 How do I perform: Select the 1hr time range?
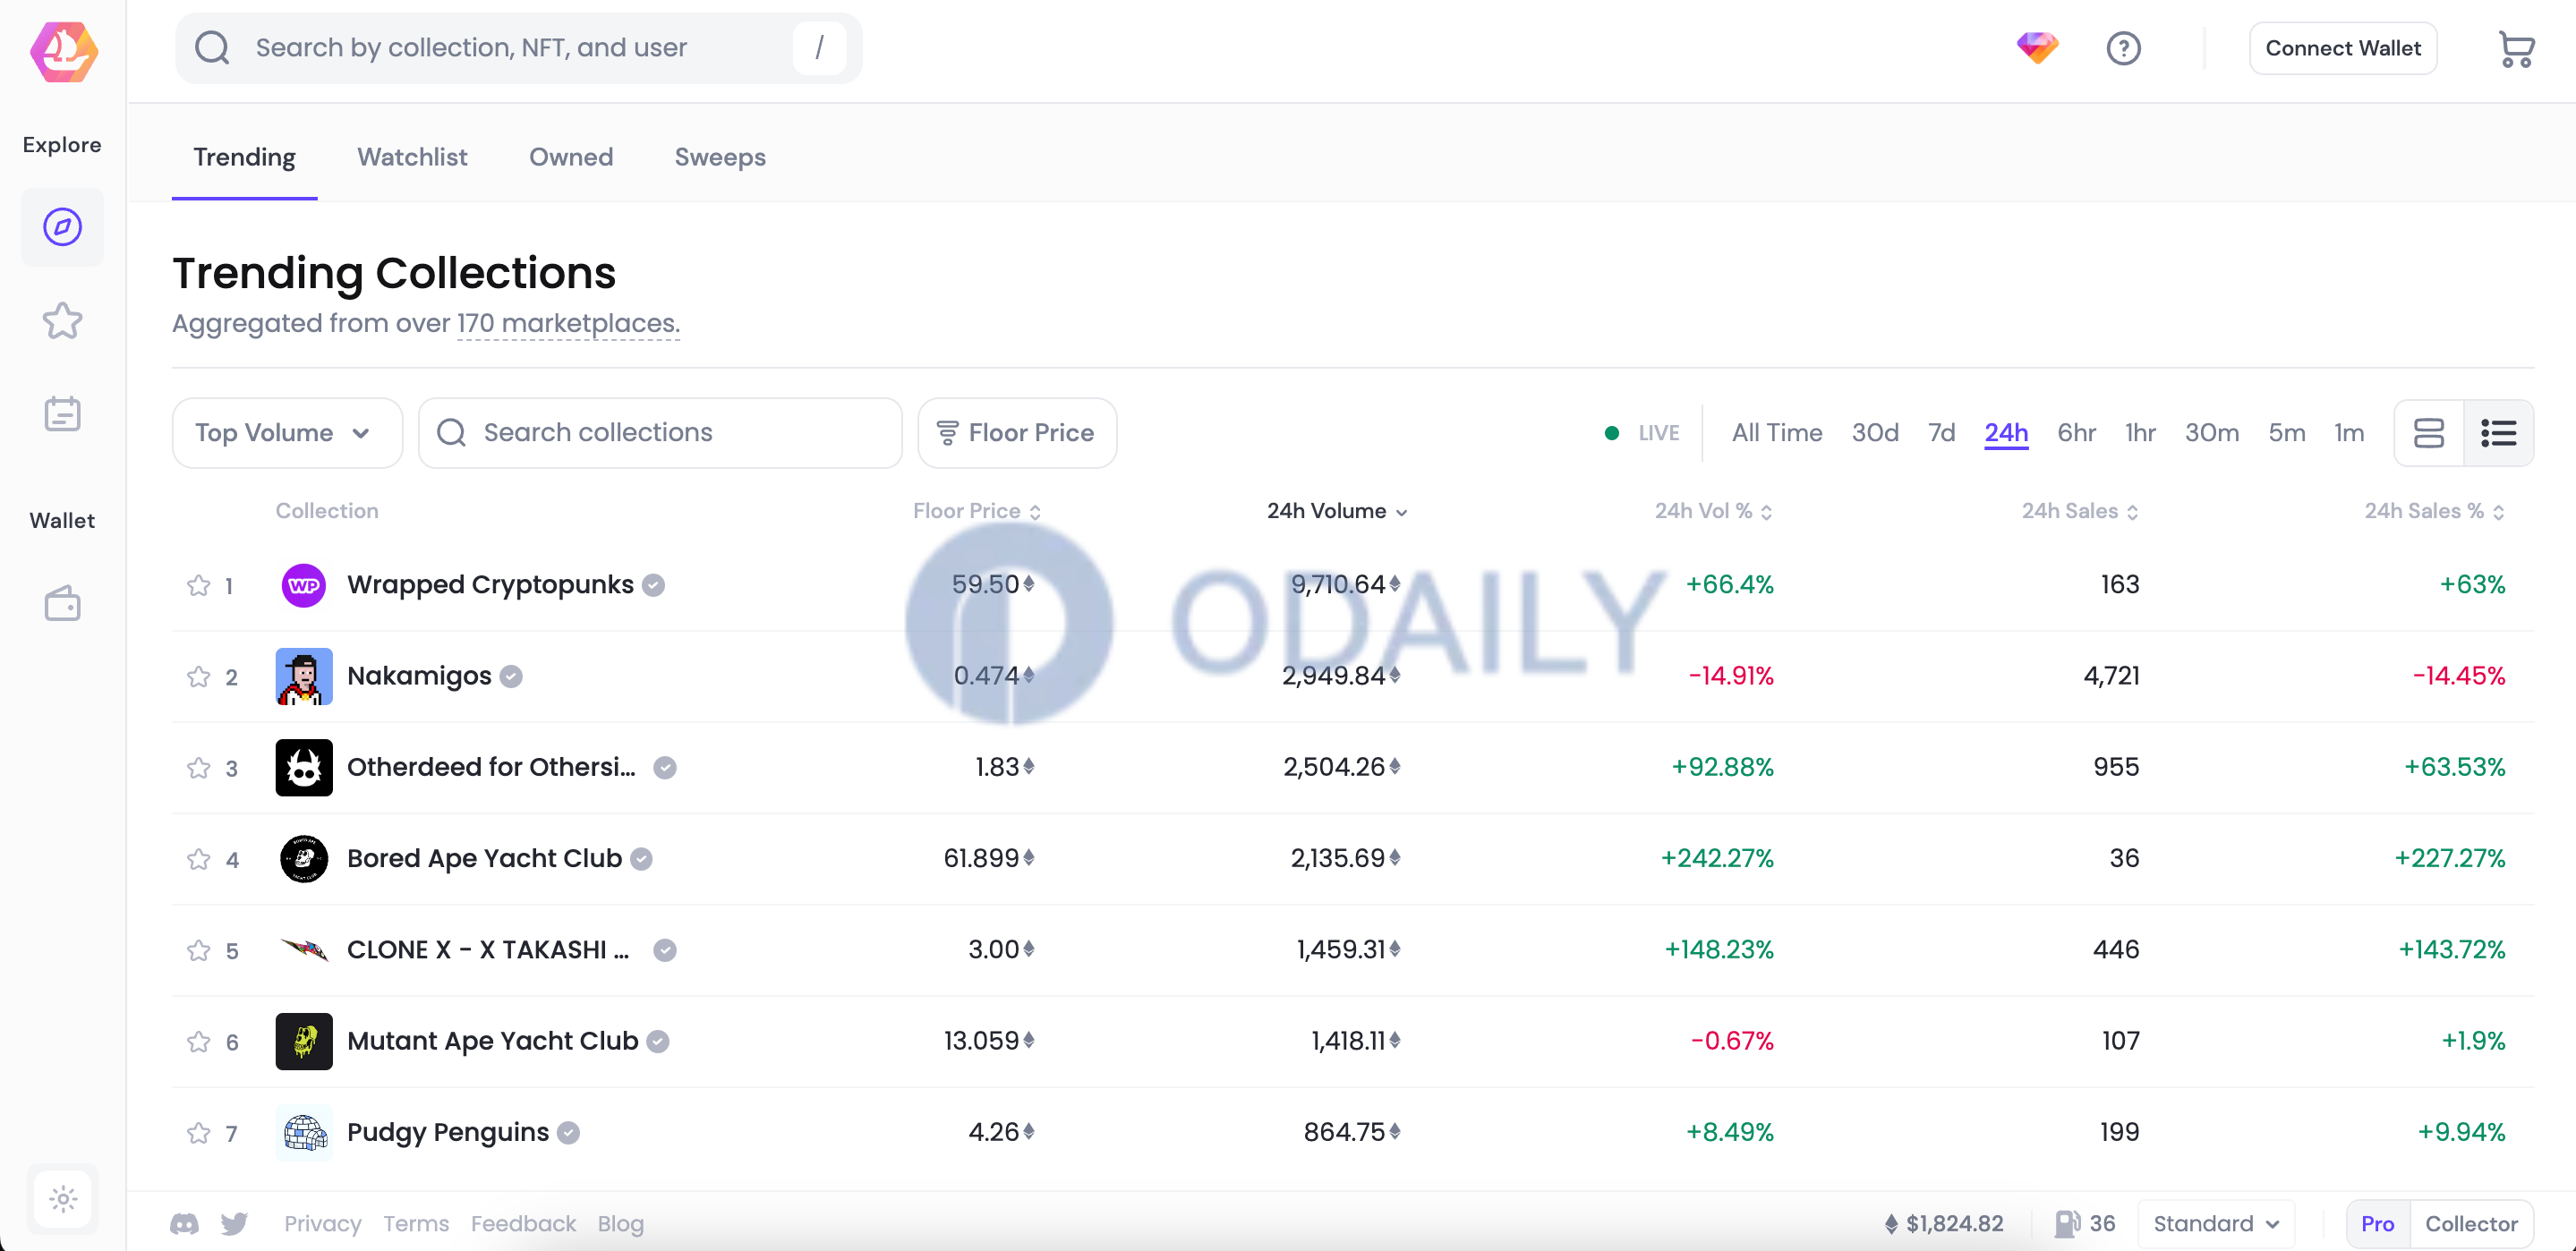pyautogui.click(x=2140, y=433)
